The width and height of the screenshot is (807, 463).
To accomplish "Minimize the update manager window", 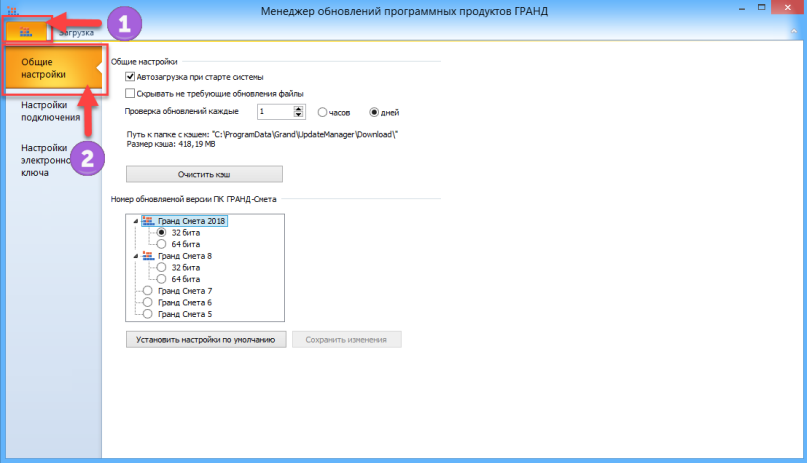I will [x=742, y=9].
